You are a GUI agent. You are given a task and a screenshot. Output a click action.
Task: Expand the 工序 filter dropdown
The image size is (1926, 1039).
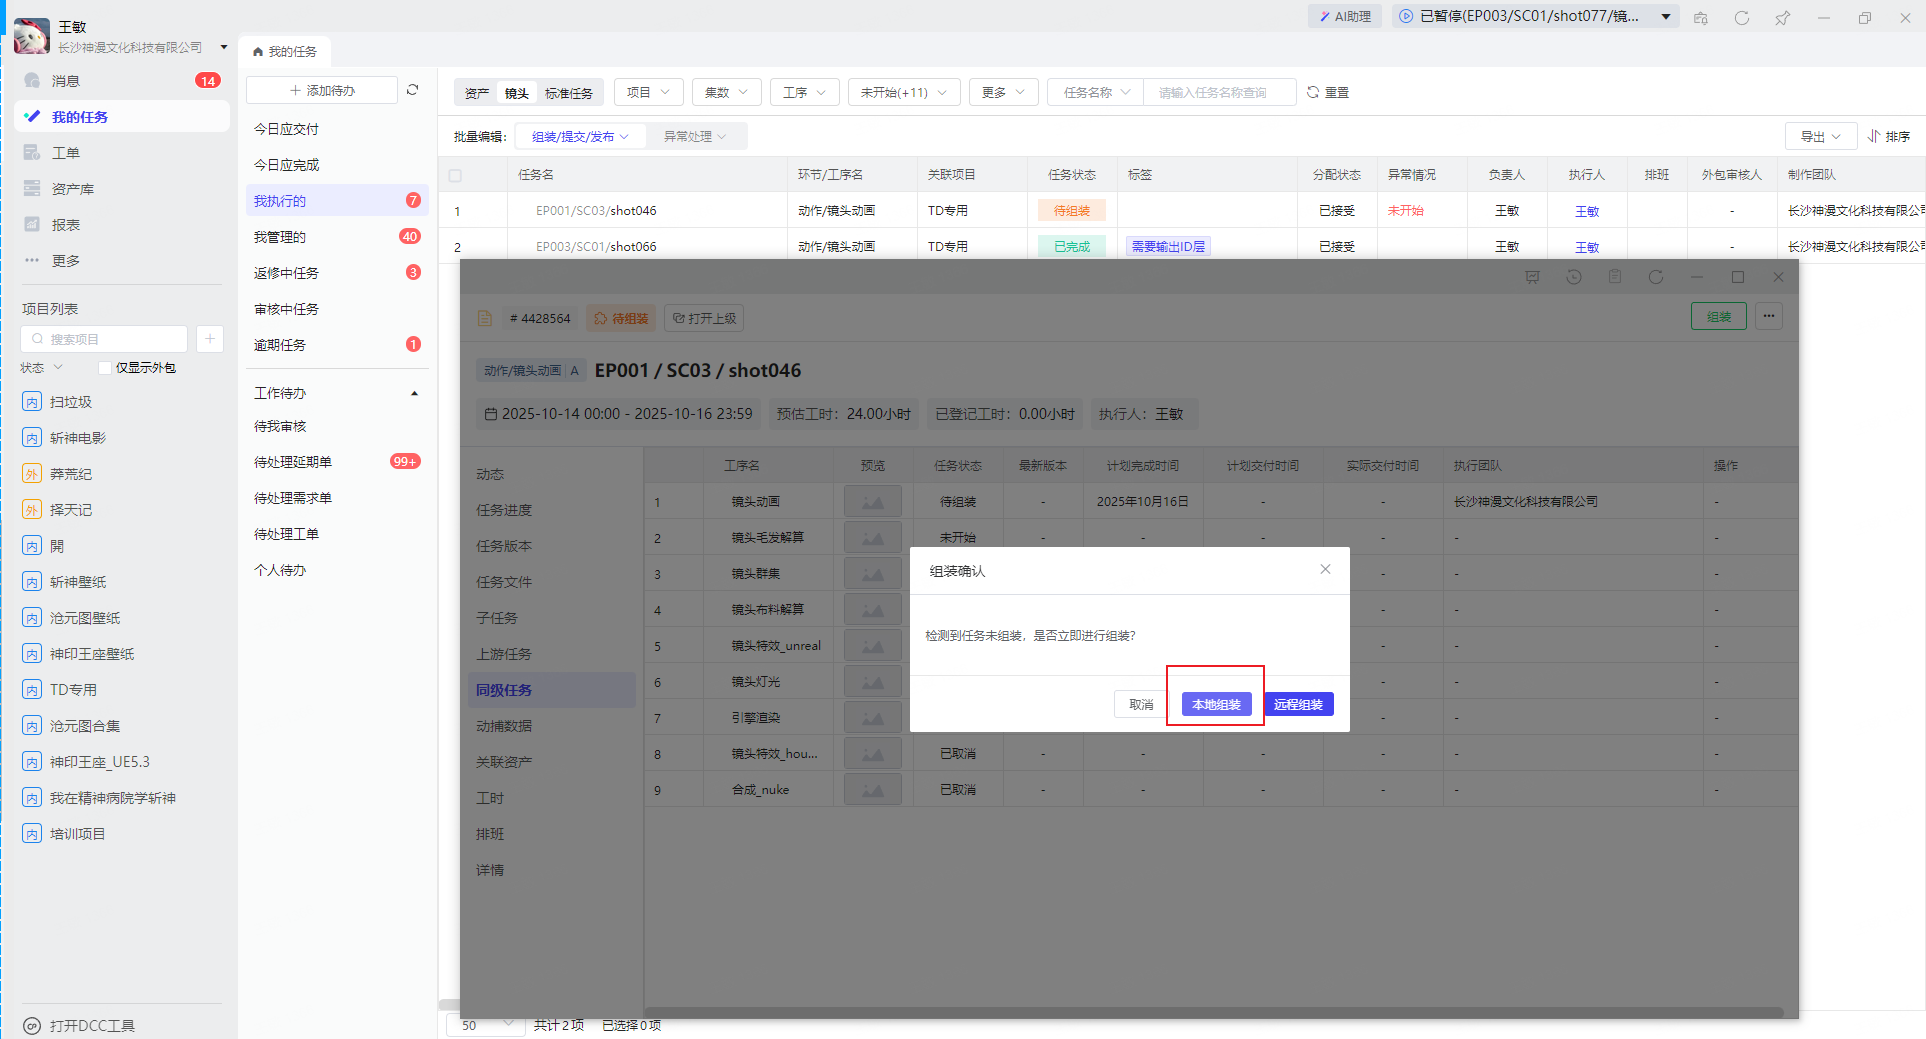[804, 93]
